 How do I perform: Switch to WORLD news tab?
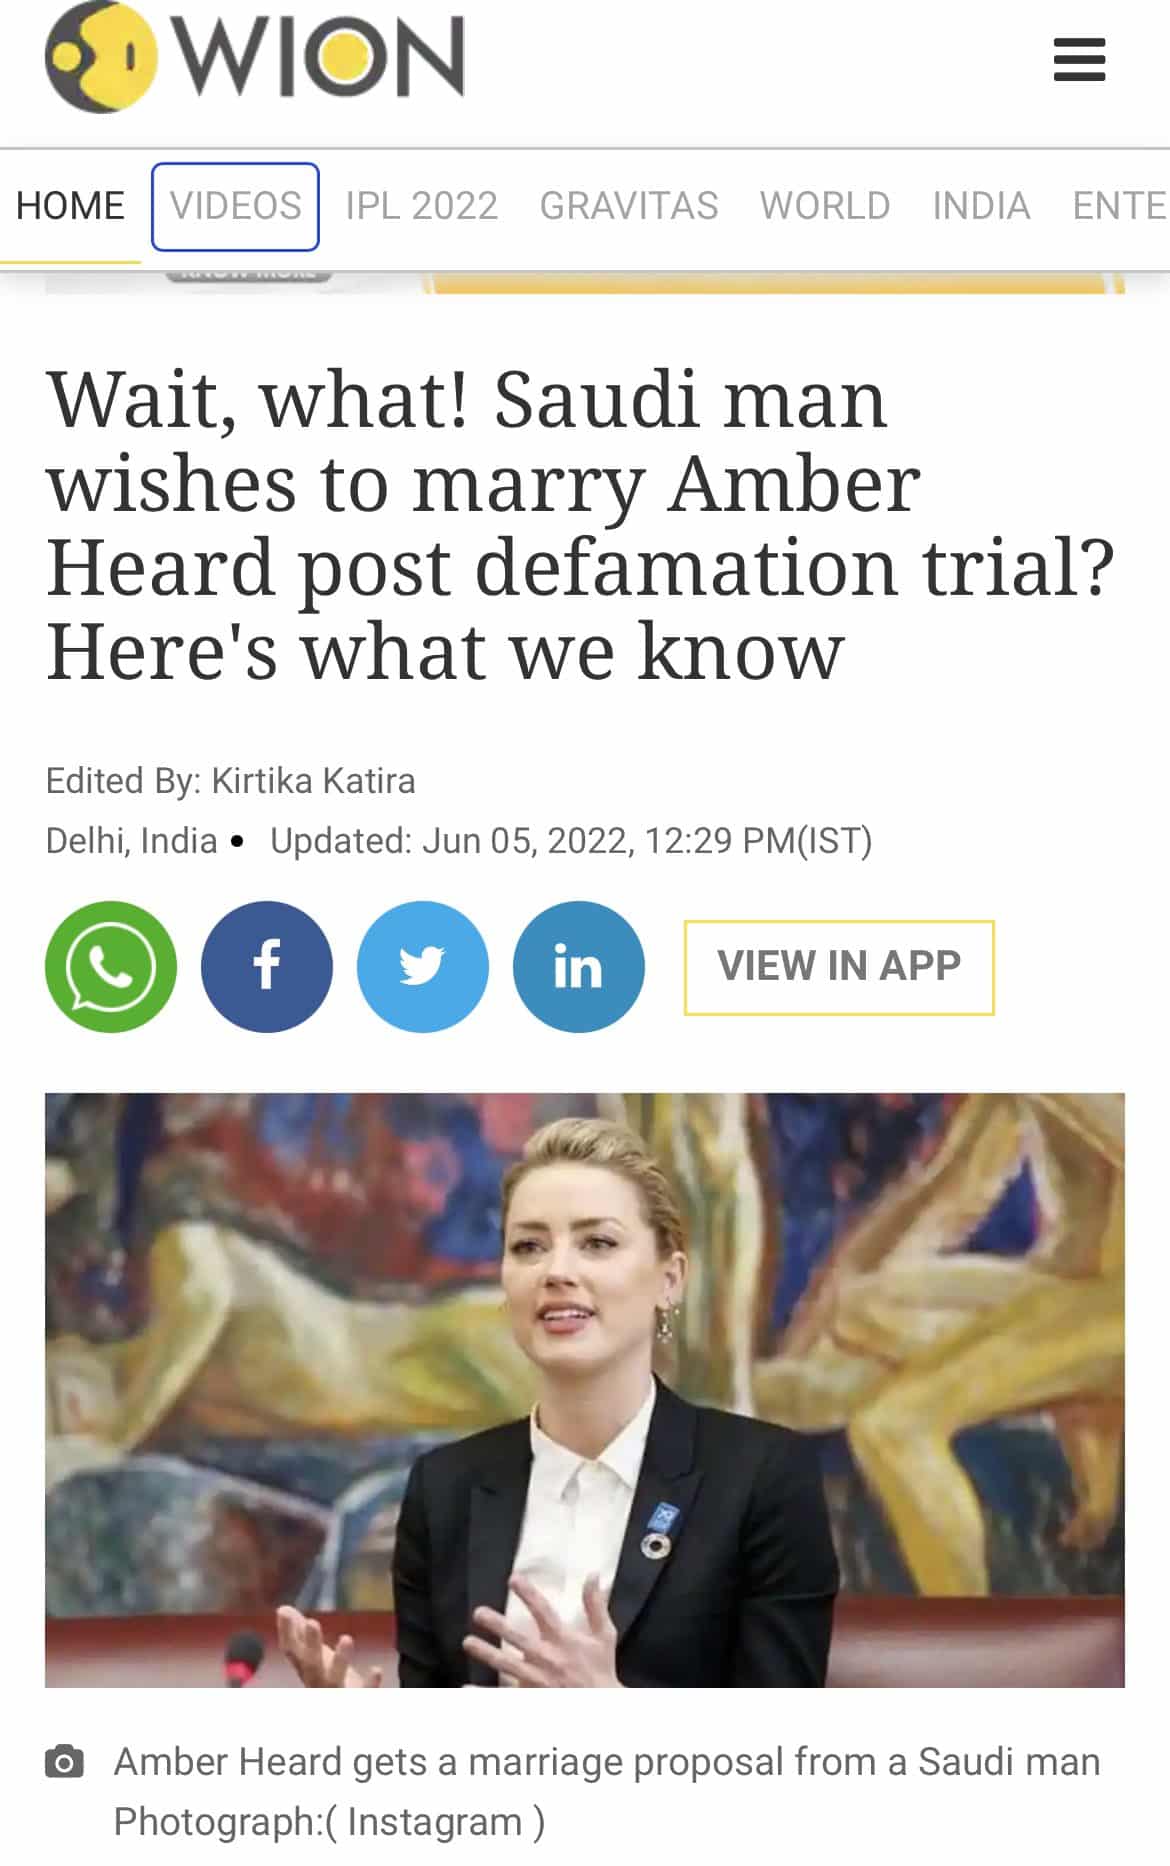[x=825, y=206]
